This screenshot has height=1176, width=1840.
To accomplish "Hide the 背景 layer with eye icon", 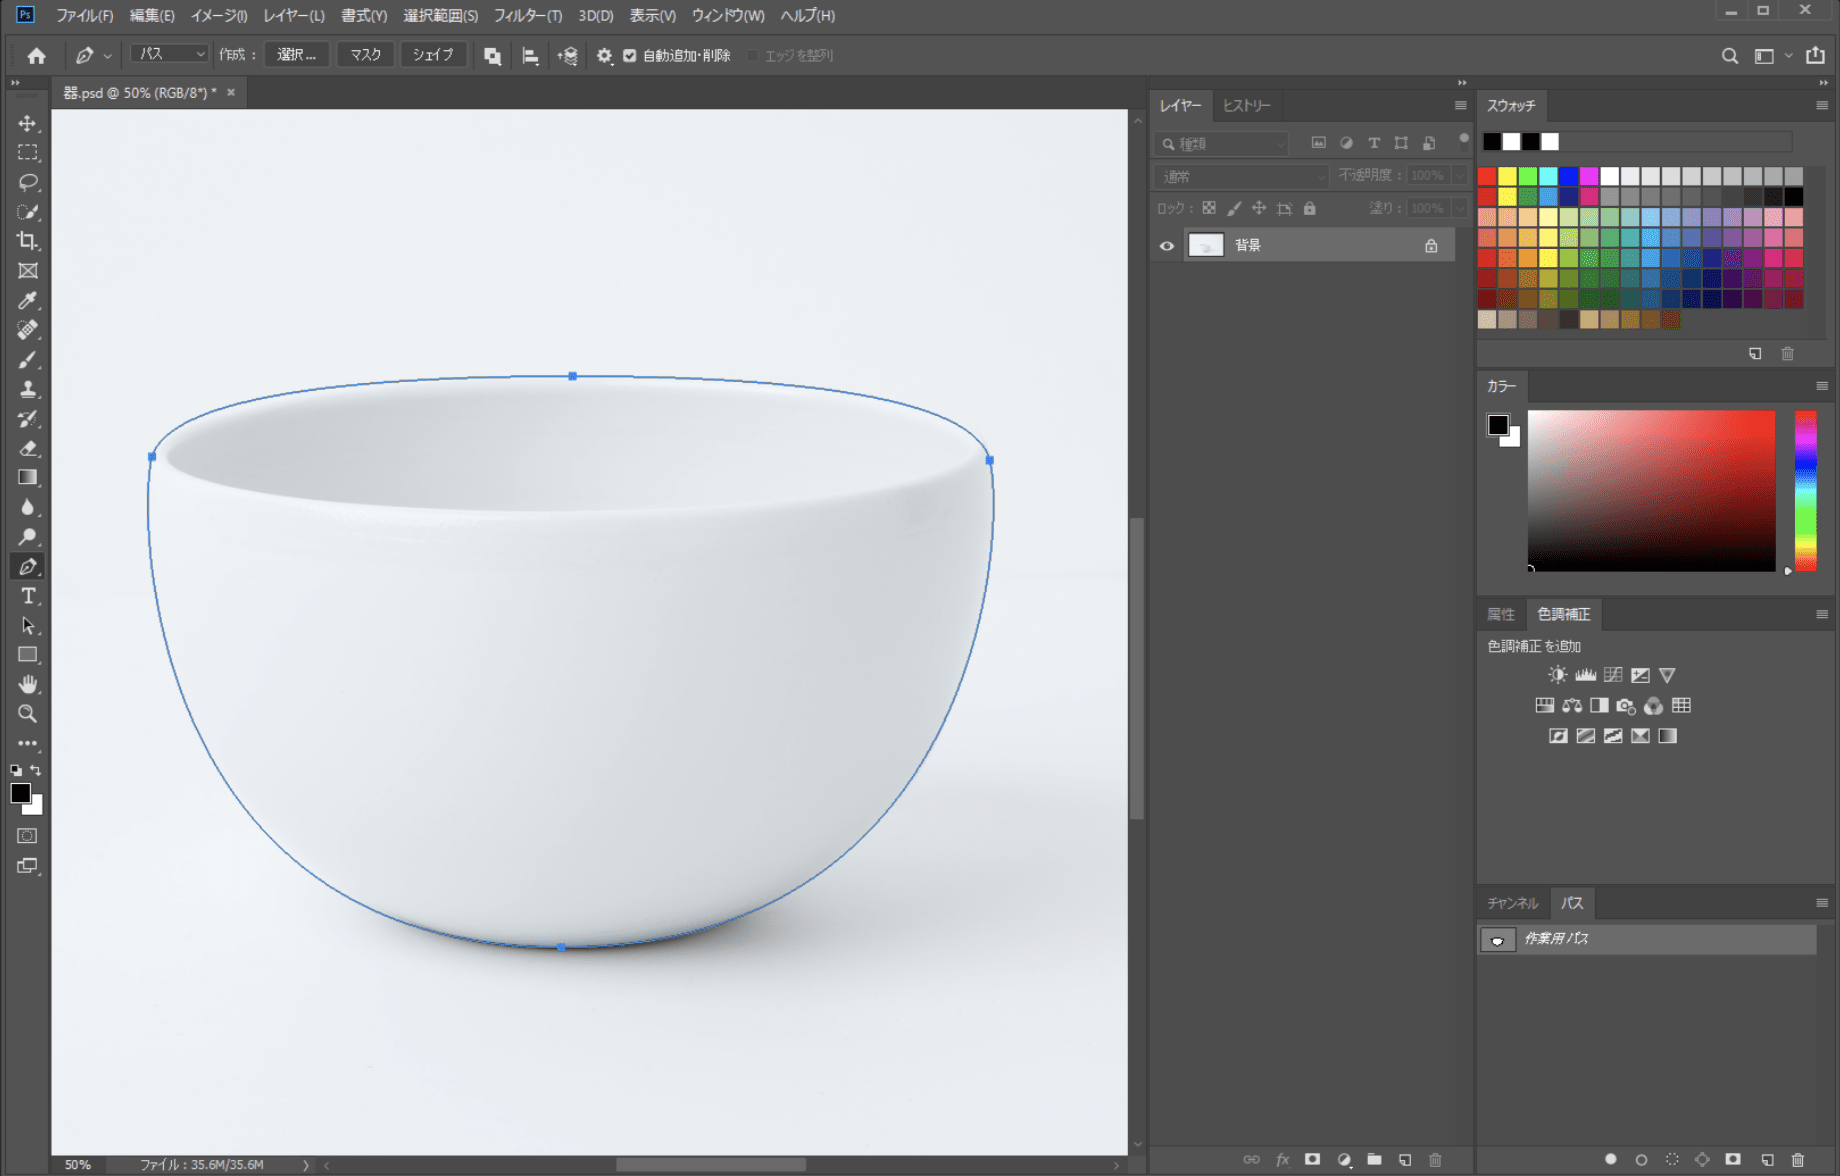I will pyautogui.click(x=1166, y=246).
